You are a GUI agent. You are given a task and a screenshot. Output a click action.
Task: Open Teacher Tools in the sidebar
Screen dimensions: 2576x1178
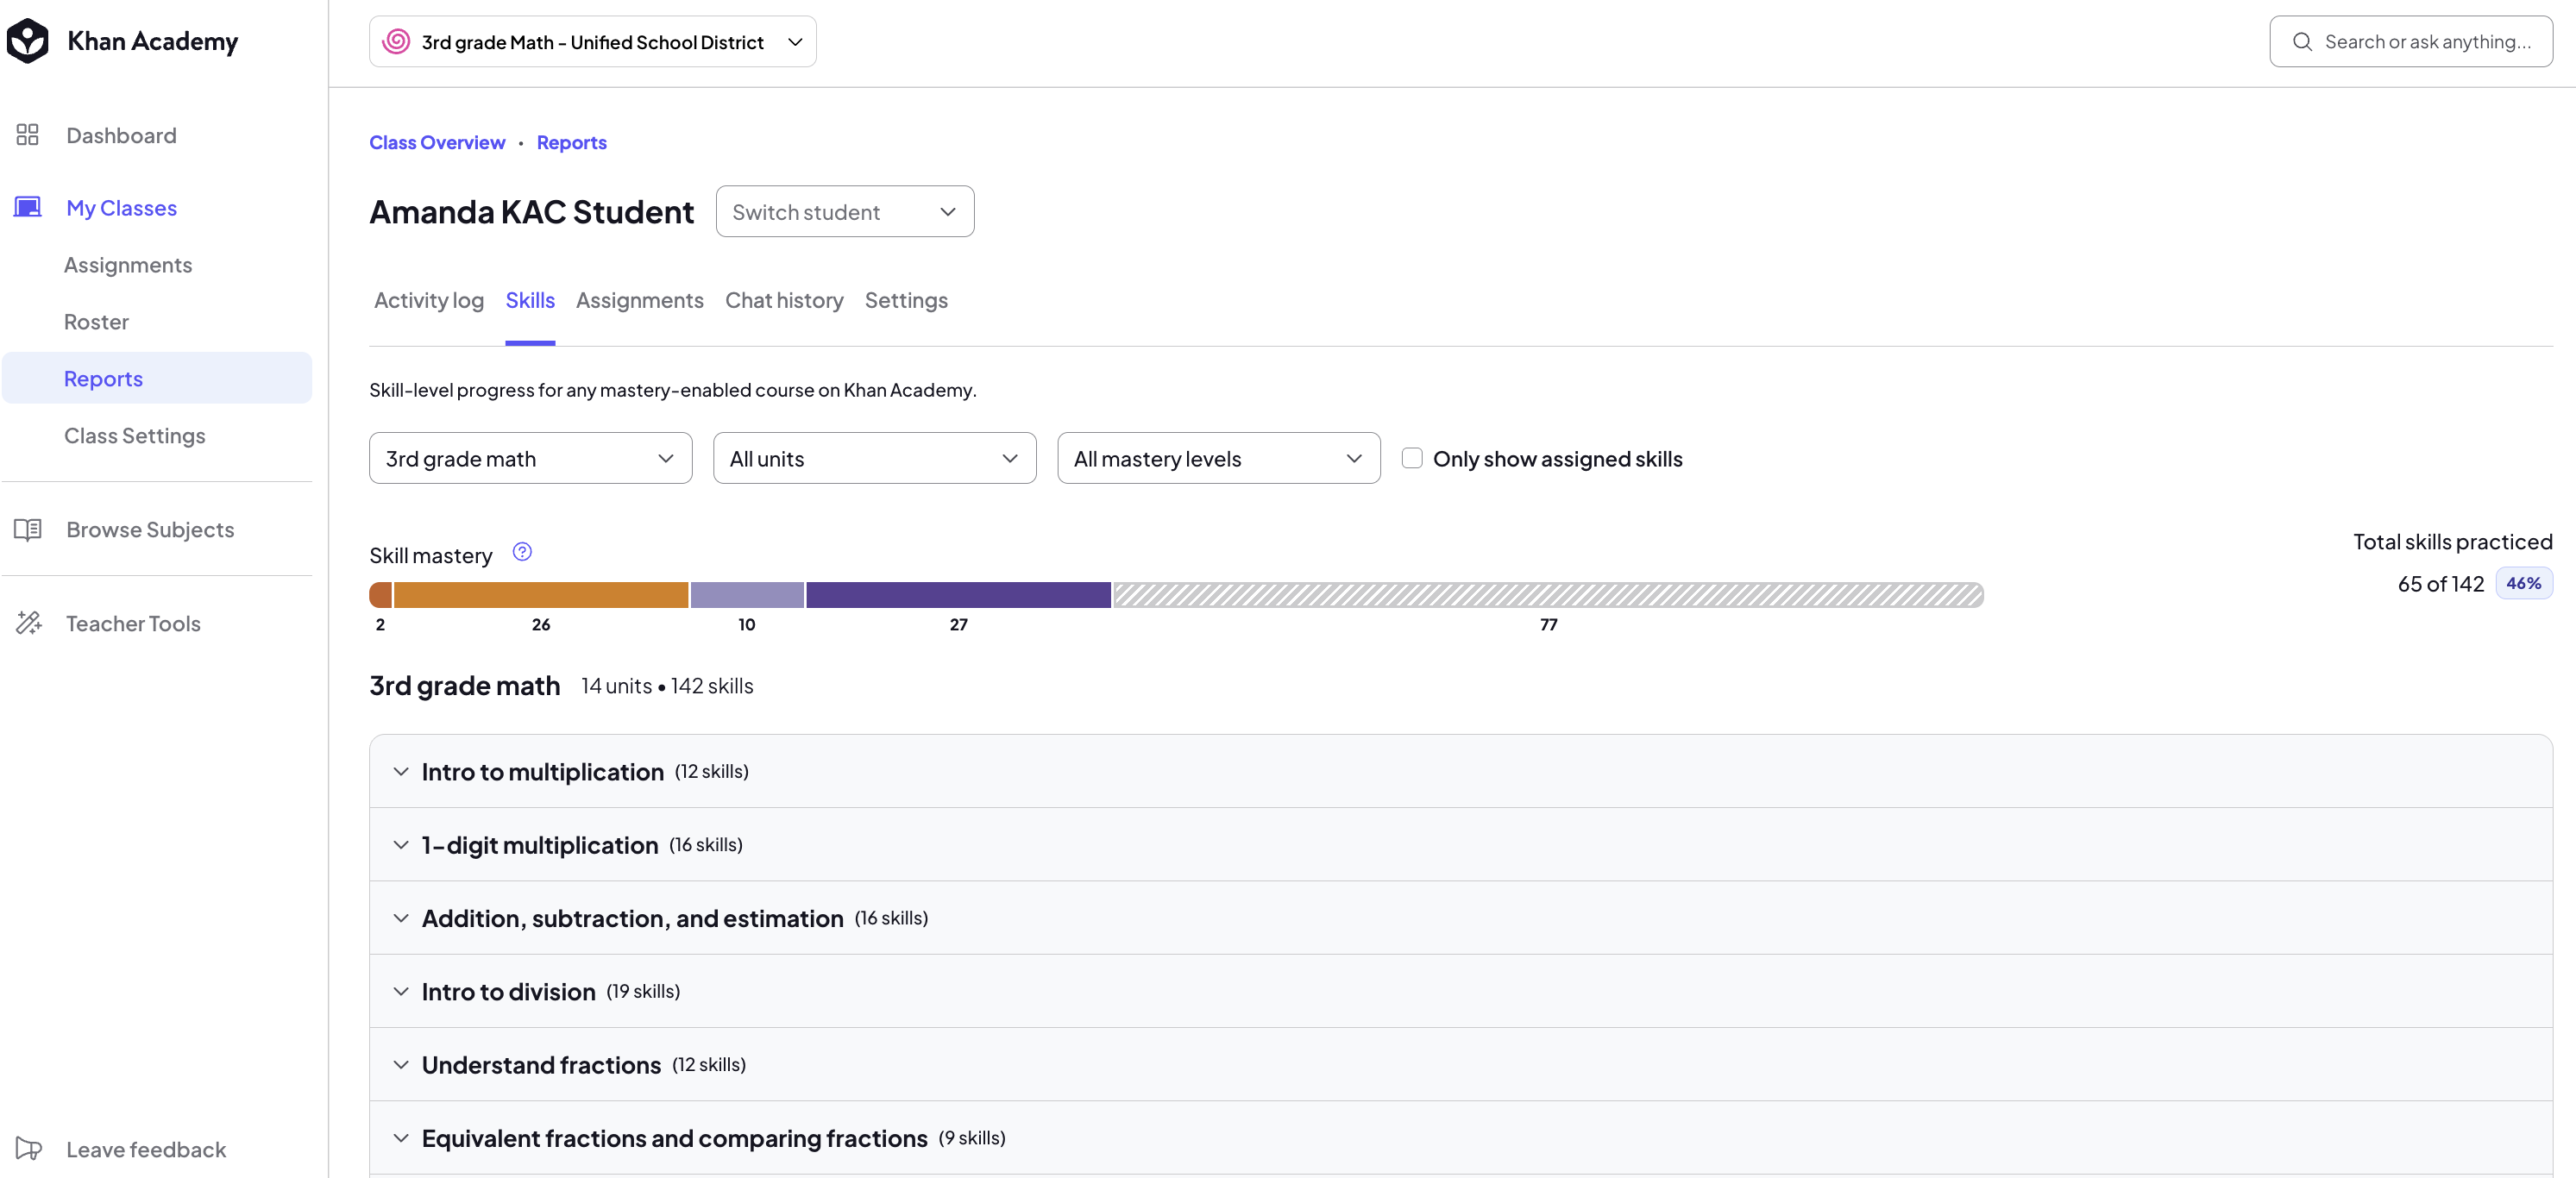[133, 623]
